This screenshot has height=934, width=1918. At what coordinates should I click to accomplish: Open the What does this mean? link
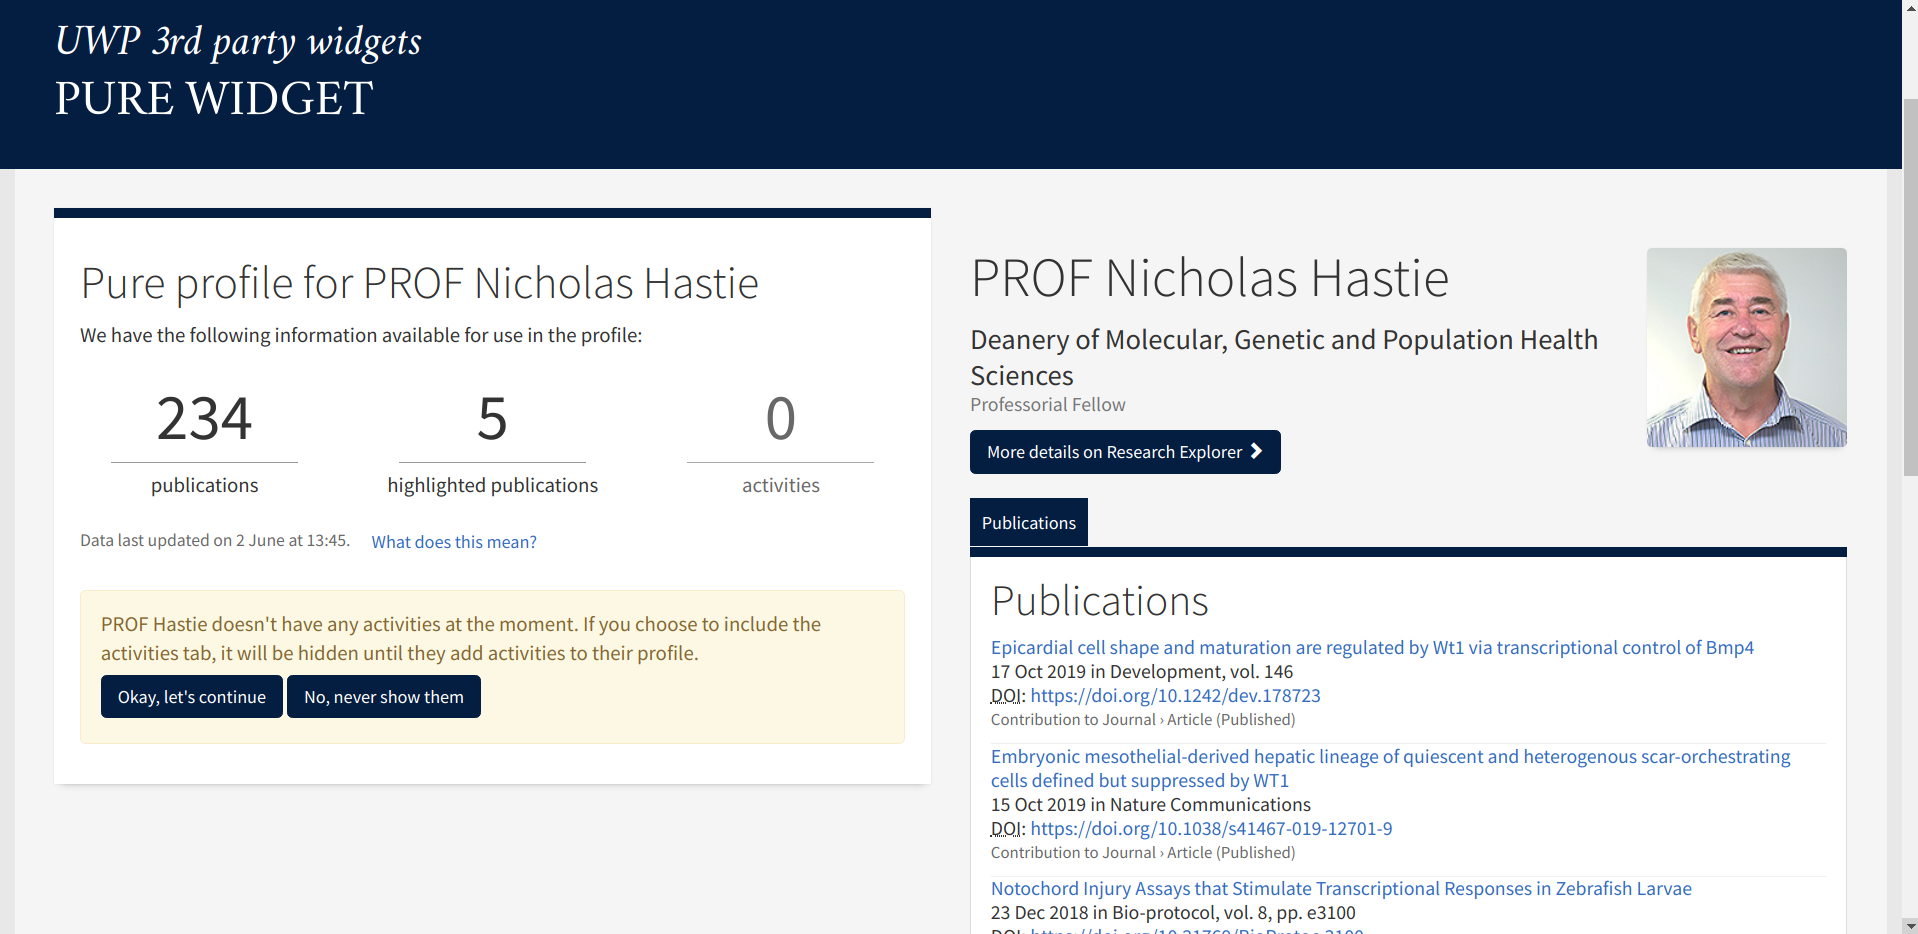tap(454, 542)
